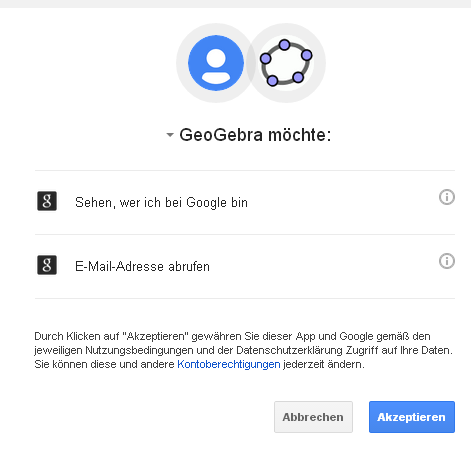Click the "GeoGebra möchte:" heading

(x=255, y=135)
